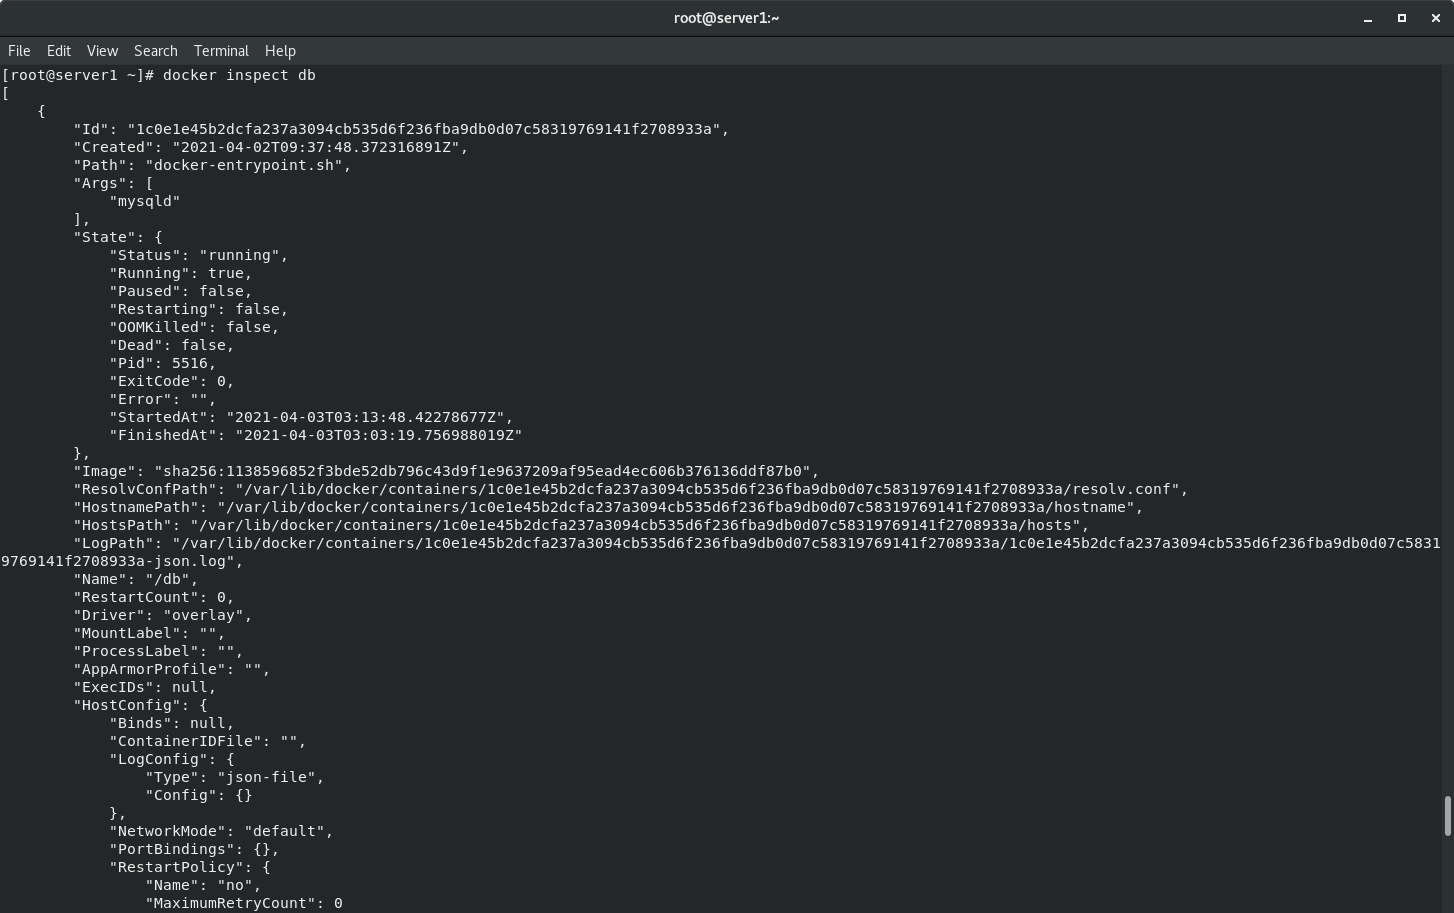
Task: Click the "Name": "no" line
Action: [203, 885]
